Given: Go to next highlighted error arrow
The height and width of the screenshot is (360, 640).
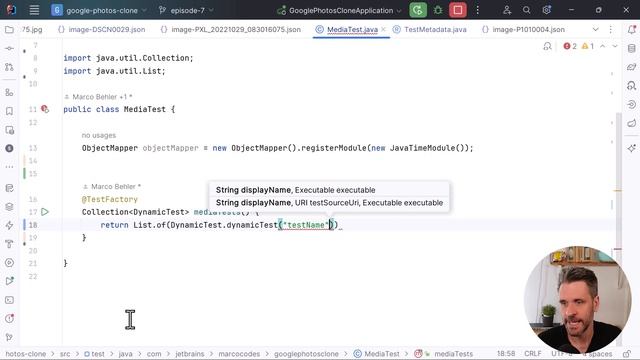Looking at the screenshot, I should point(615,46).
